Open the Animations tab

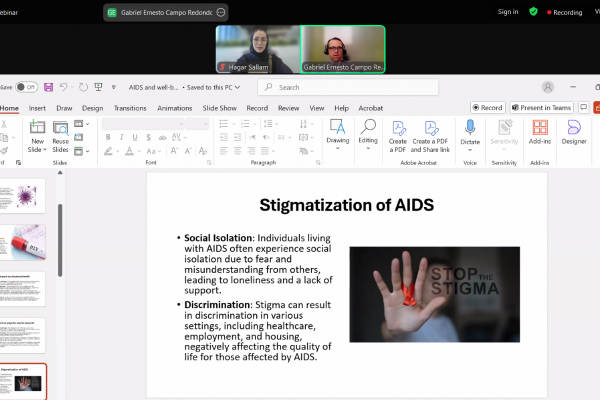pos(174,108)
